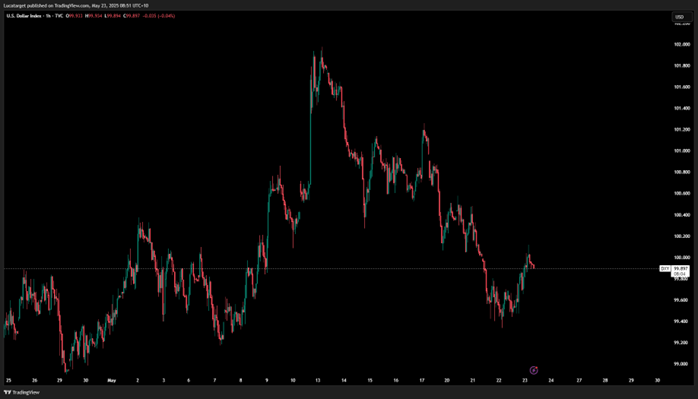The width and height of the screenshot is (698, 399).
Task: Click the 15 date label on the time axis
Action: (370, 381)
